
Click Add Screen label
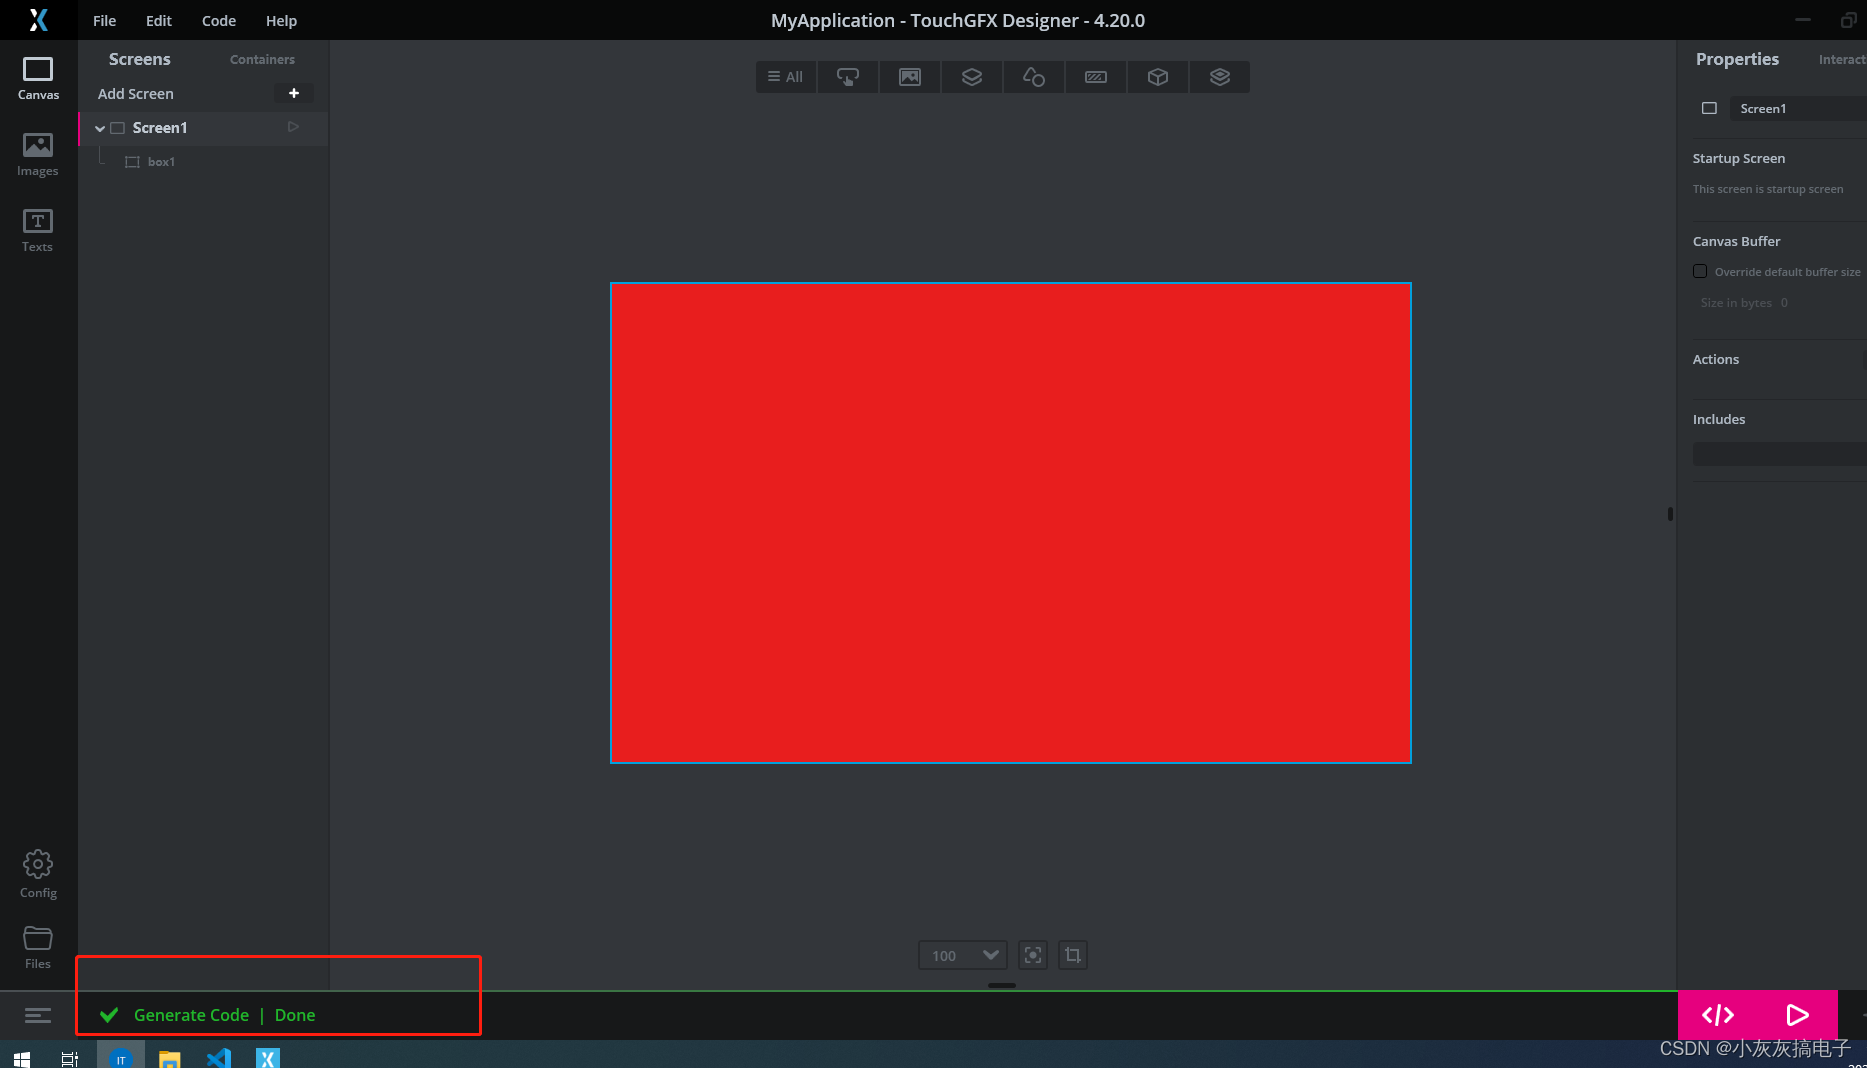pyautogui.click(x=136, y=94)
